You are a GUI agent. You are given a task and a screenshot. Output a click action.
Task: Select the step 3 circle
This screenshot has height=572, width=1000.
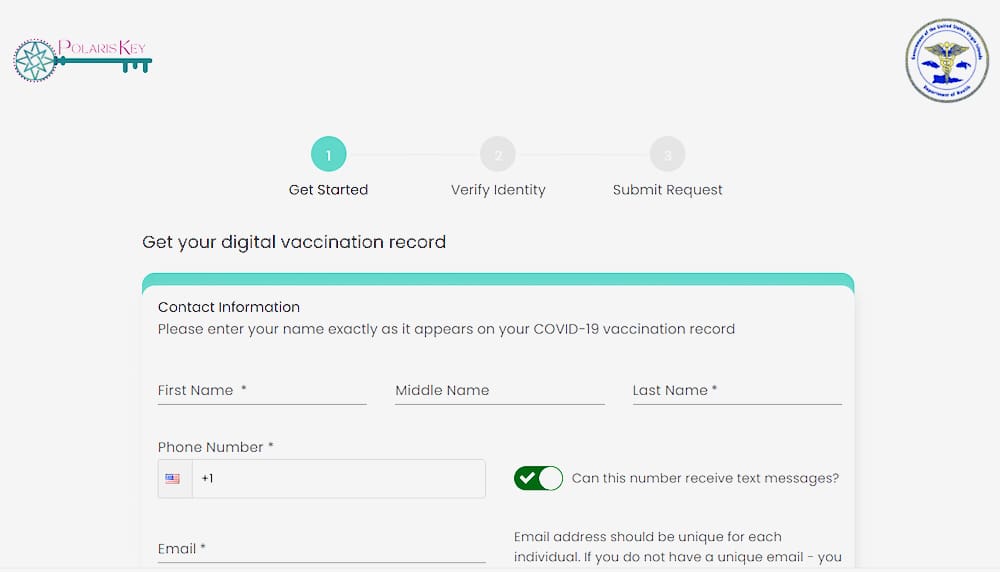click(667, 154)
